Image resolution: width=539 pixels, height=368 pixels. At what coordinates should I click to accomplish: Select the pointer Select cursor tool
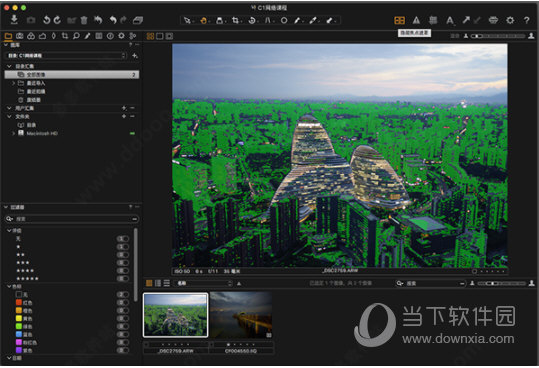click(187, 21)
